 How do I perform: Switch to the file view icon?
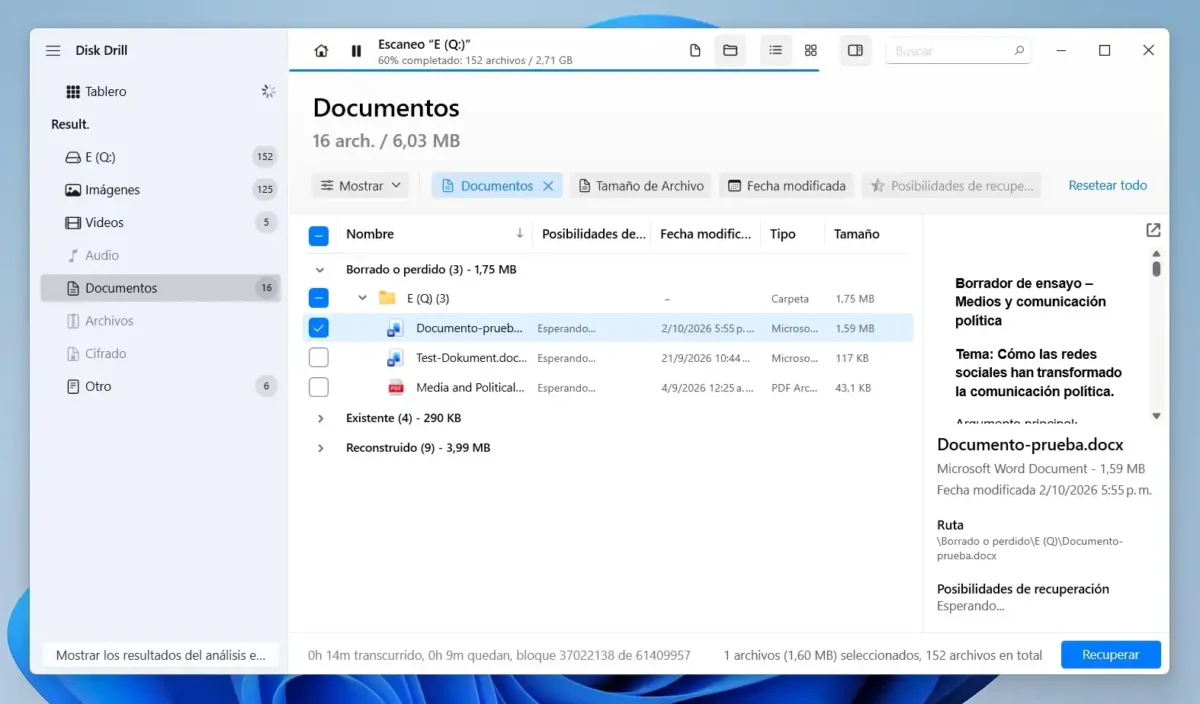coord(695,51)
